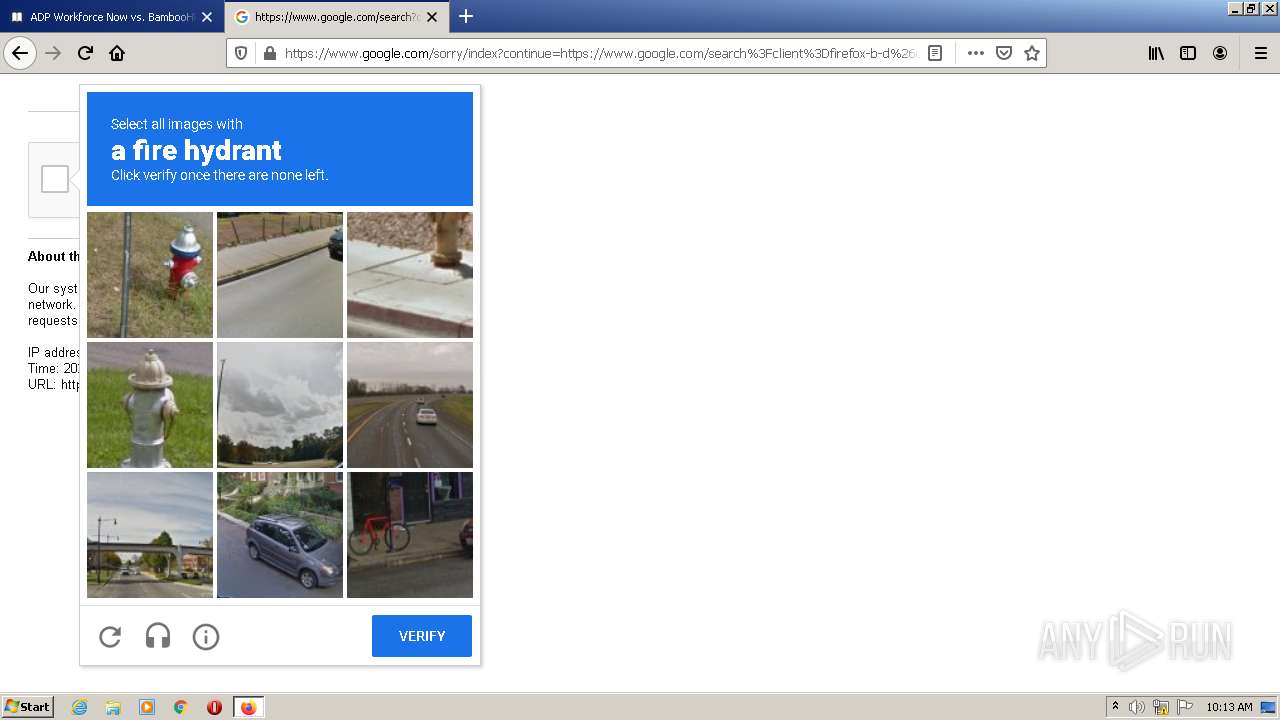The height and width of the screenshot is (720, 1280).
Task: Open Action Center flag icon
Action: click(x=1185, y=707)
